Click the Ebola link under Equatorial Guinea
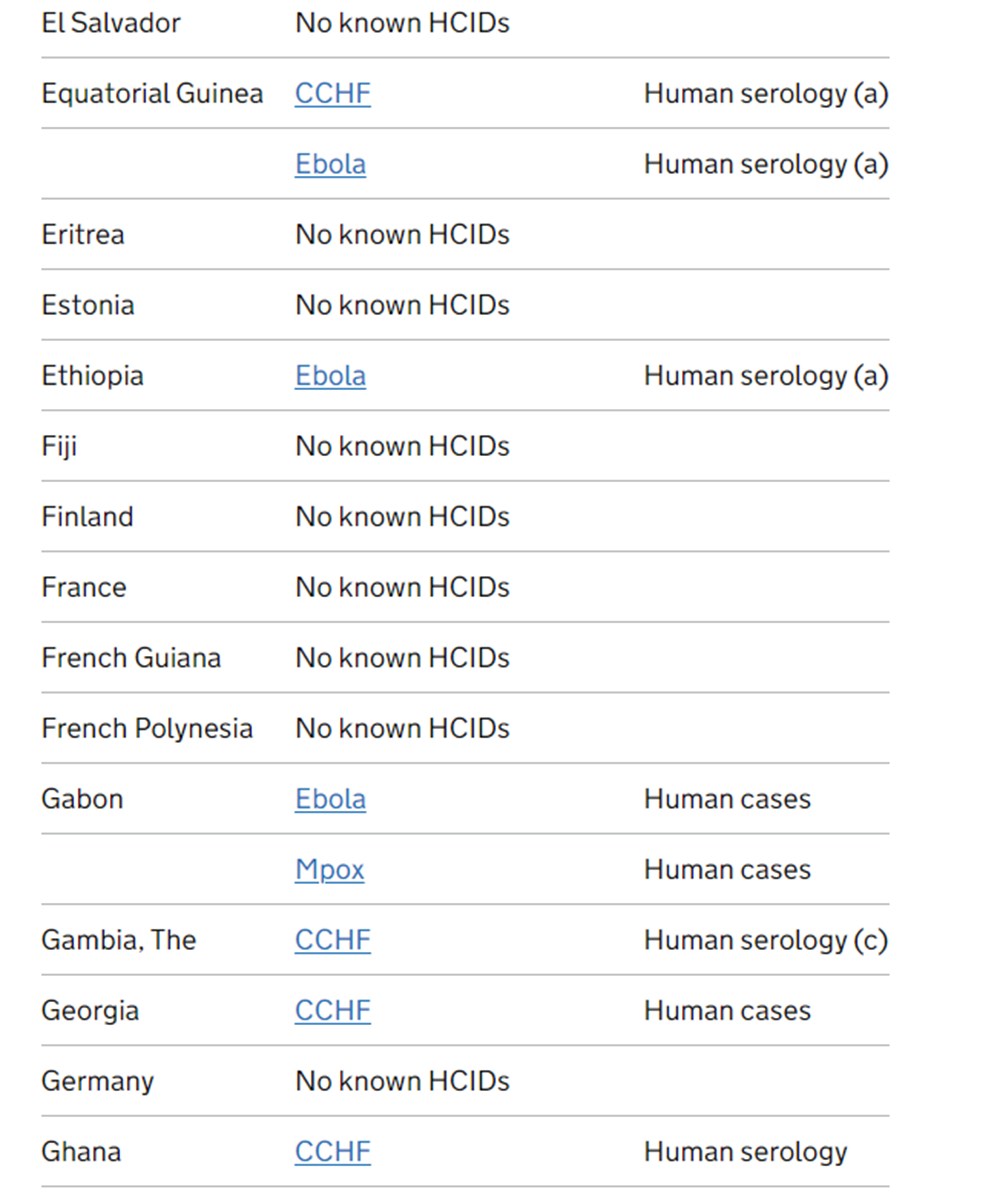The height and width of the screenshot is (1204, 1000). (330, 164)
